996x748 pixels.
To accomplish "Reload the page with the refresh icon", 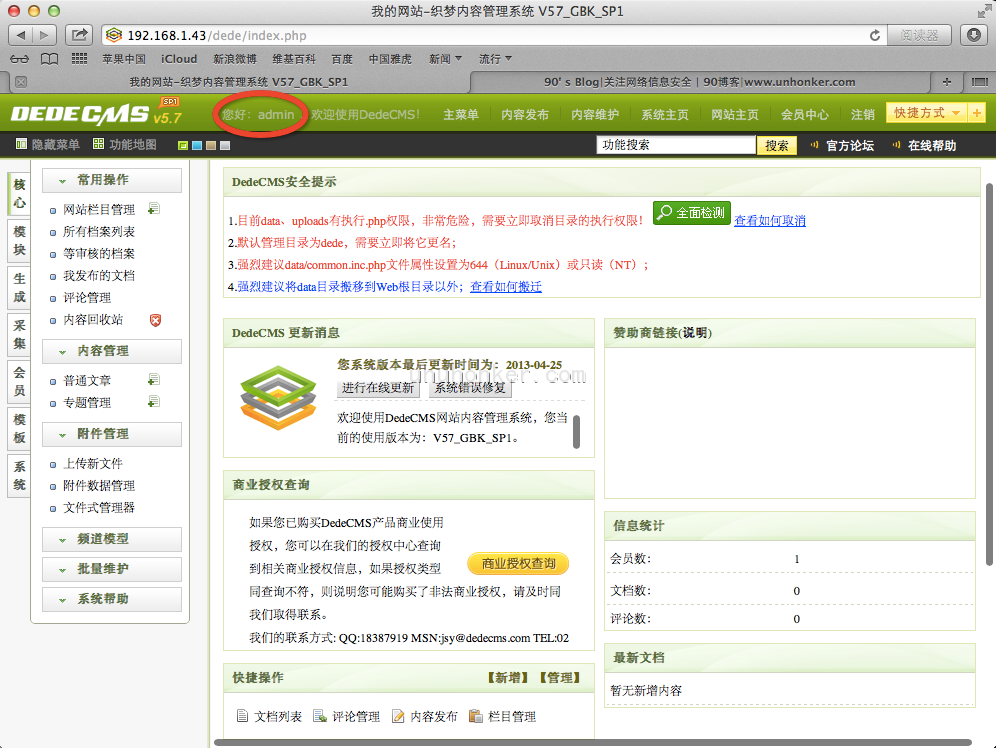I will [x=875, y=36].
